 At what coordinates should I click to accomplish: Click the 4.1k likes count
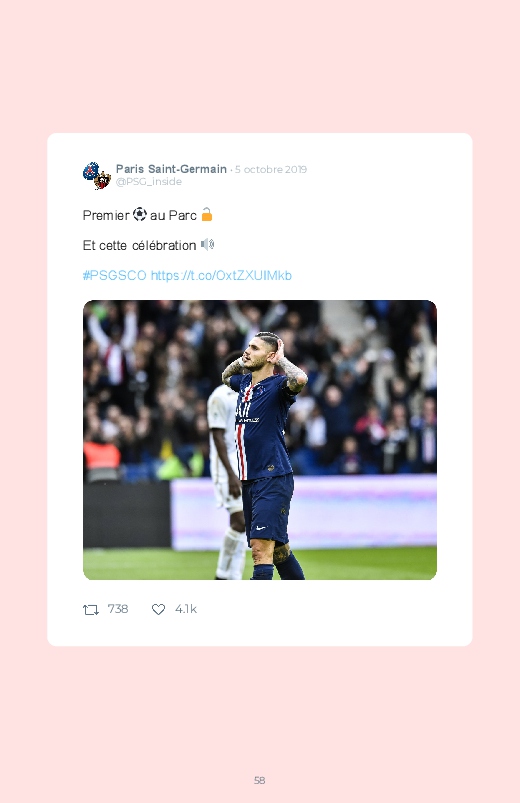click(x=185, y=609)
